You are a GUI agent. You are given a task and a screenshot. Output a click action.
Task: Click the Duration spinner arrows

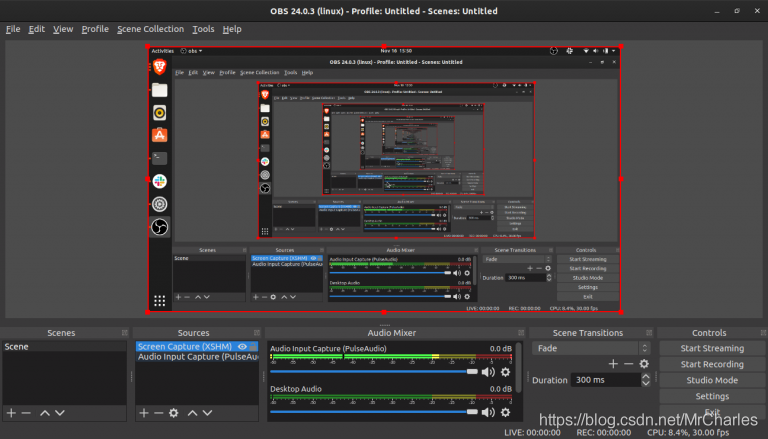coord(646,380)
